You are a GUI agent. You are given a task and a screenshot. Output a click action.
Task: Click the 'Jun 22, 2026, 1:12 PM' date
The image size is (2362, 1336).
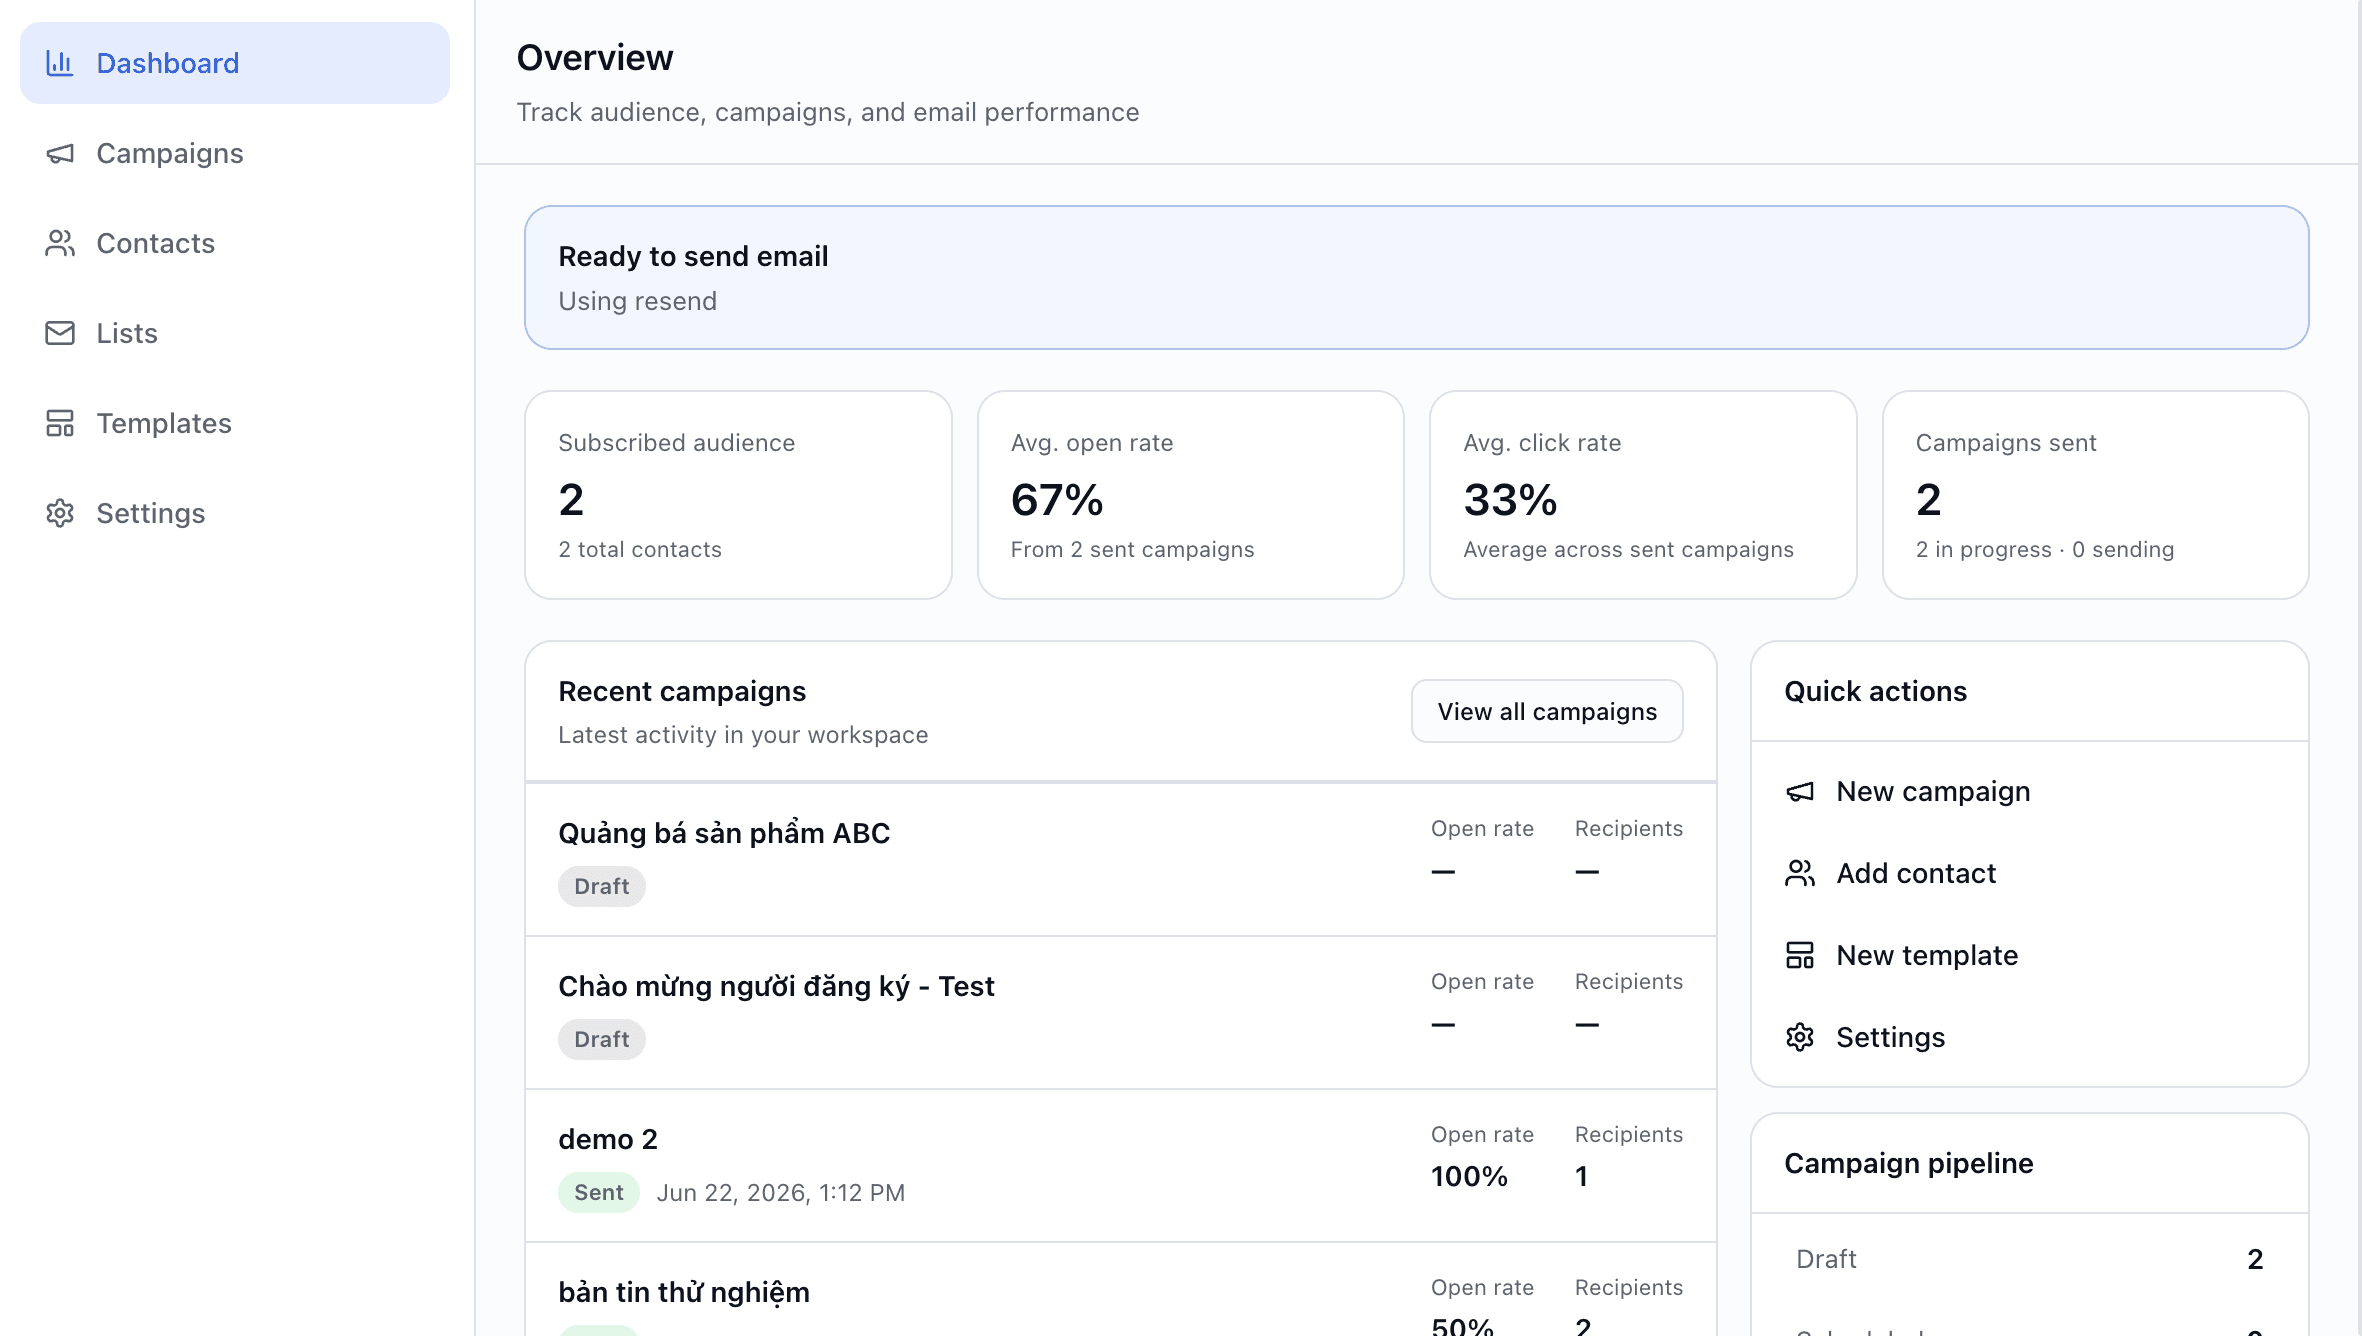click(781, 1193)
